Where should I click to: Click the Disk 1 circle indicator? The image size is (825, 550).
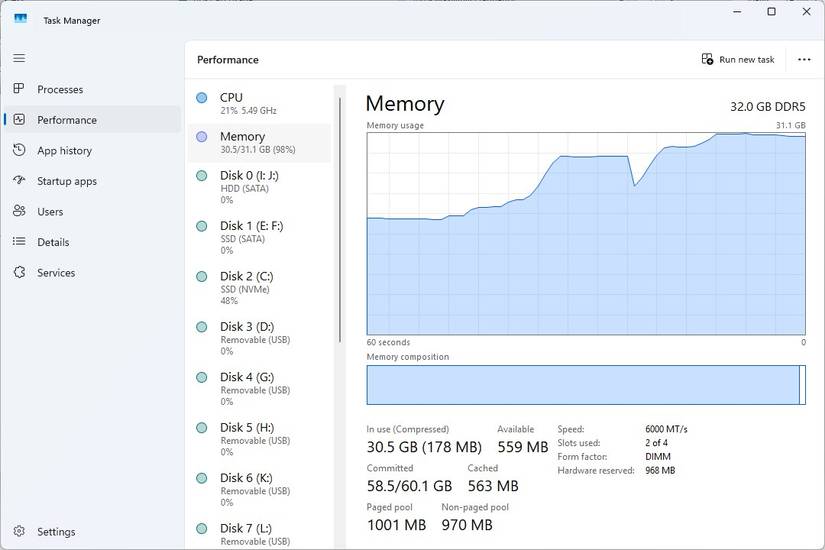(202, 226)
